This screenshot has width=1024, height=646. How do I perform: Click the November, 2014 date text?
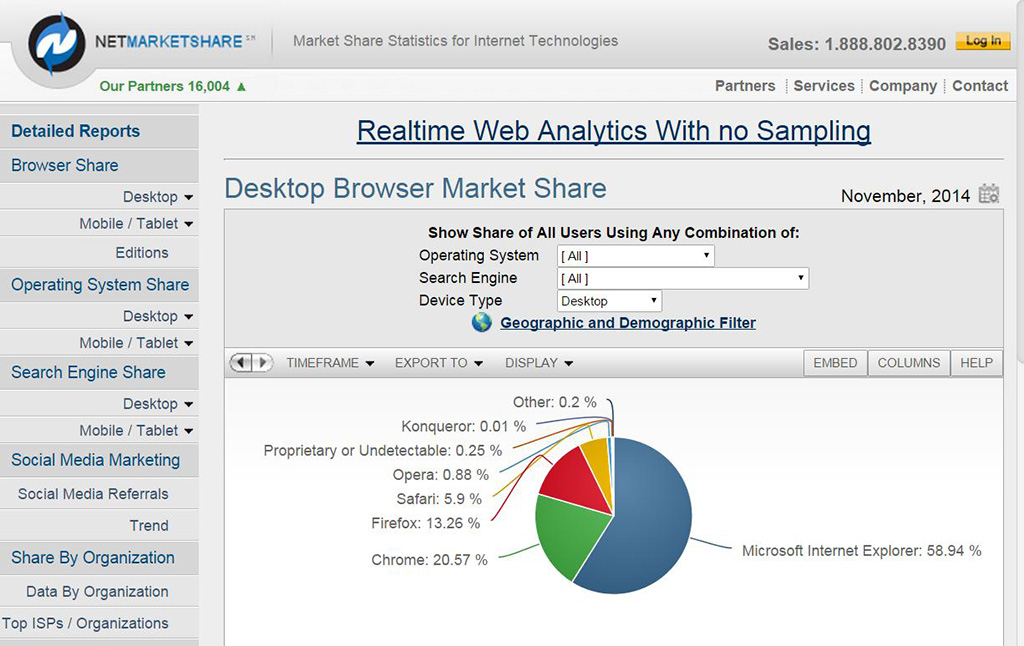coord(905,196)
